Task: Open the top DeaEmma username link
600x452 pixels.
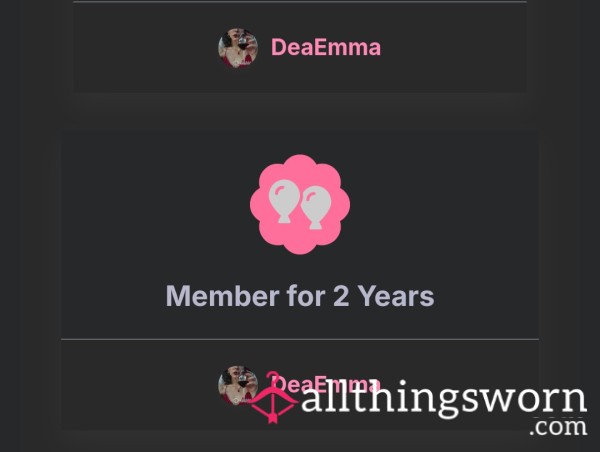Action: pyautogui.click(x=326, y=47)
